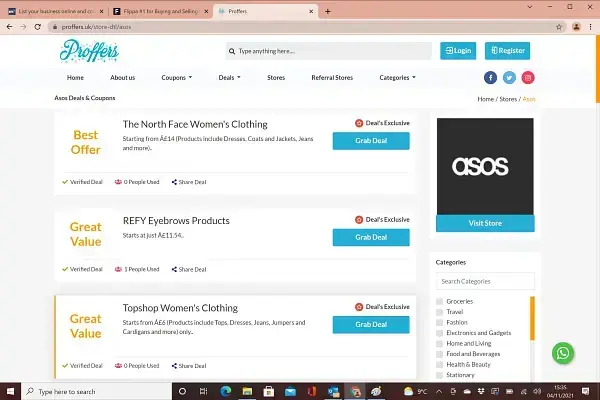Viewport: 600px width, 400px height.
Task: Tick the Fashion category checkbox
Action: pyautogui.click(x=439, y=323)
